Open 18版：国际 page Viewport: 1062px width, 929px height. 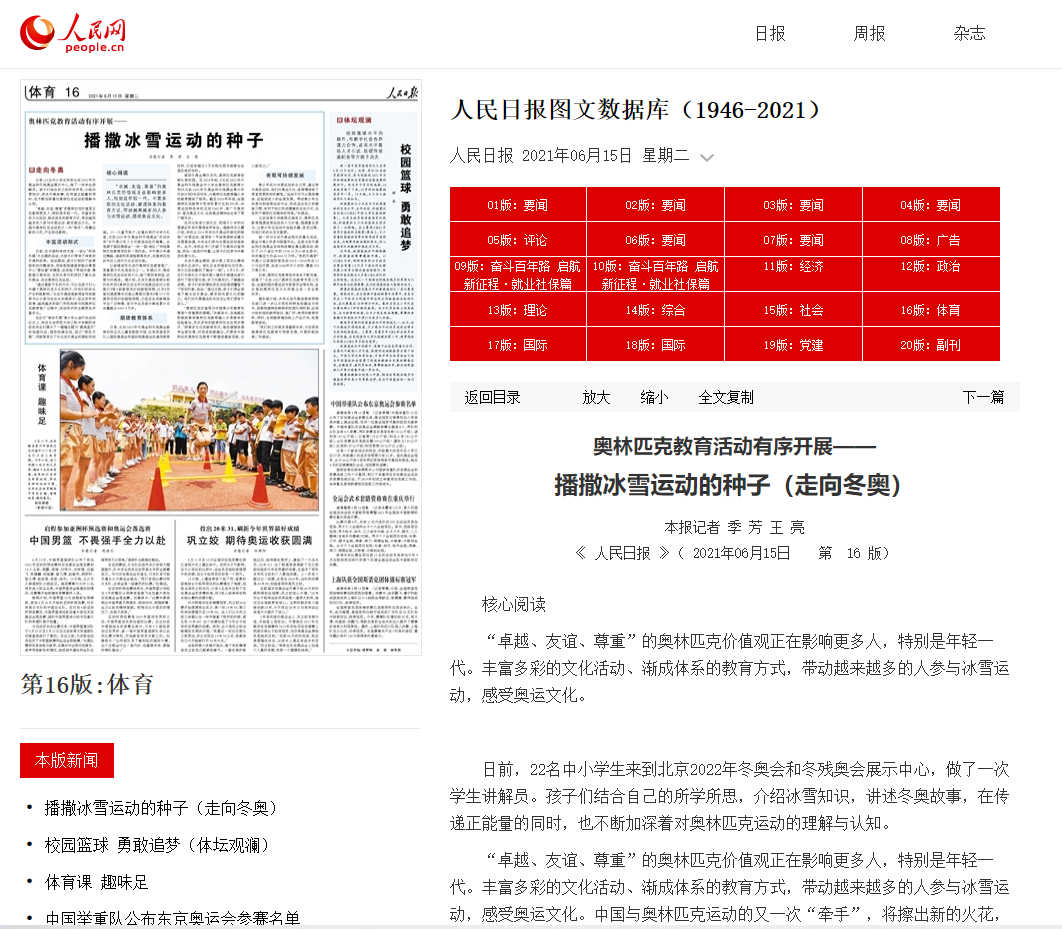[x=656, y=345]
